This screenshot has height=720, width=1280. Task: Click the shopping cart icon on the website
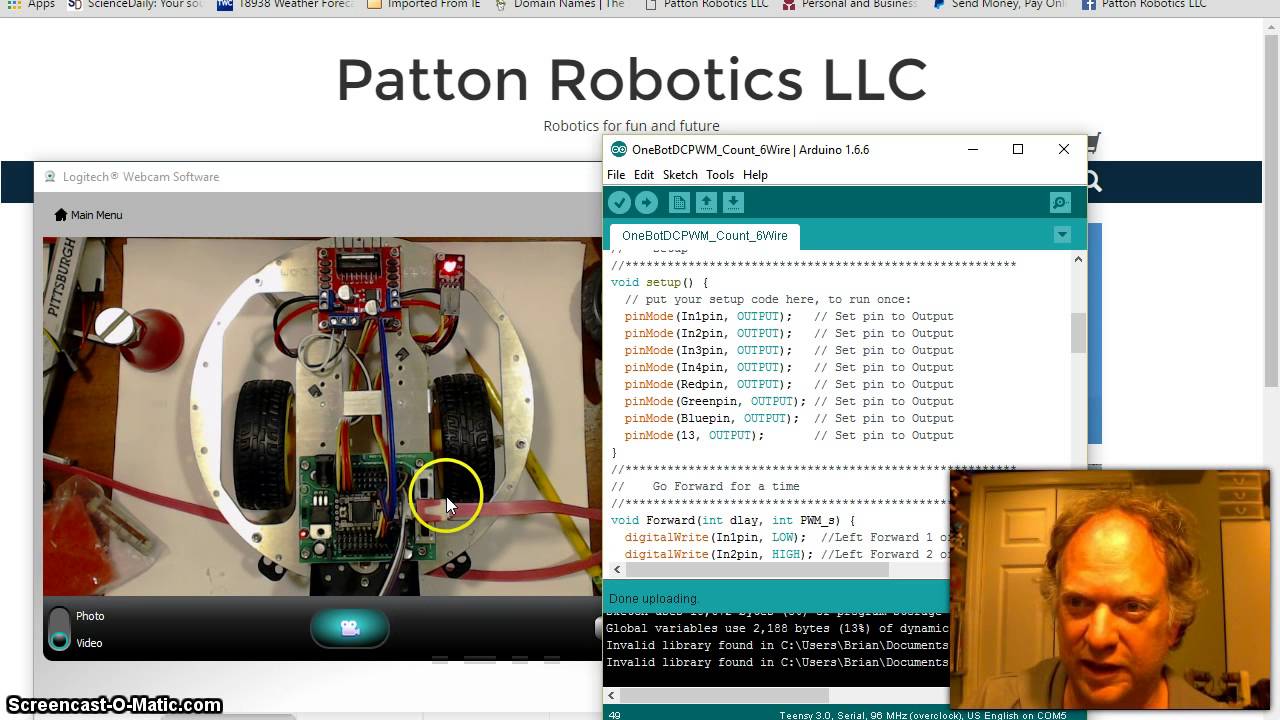click(x=1093, y=143)
